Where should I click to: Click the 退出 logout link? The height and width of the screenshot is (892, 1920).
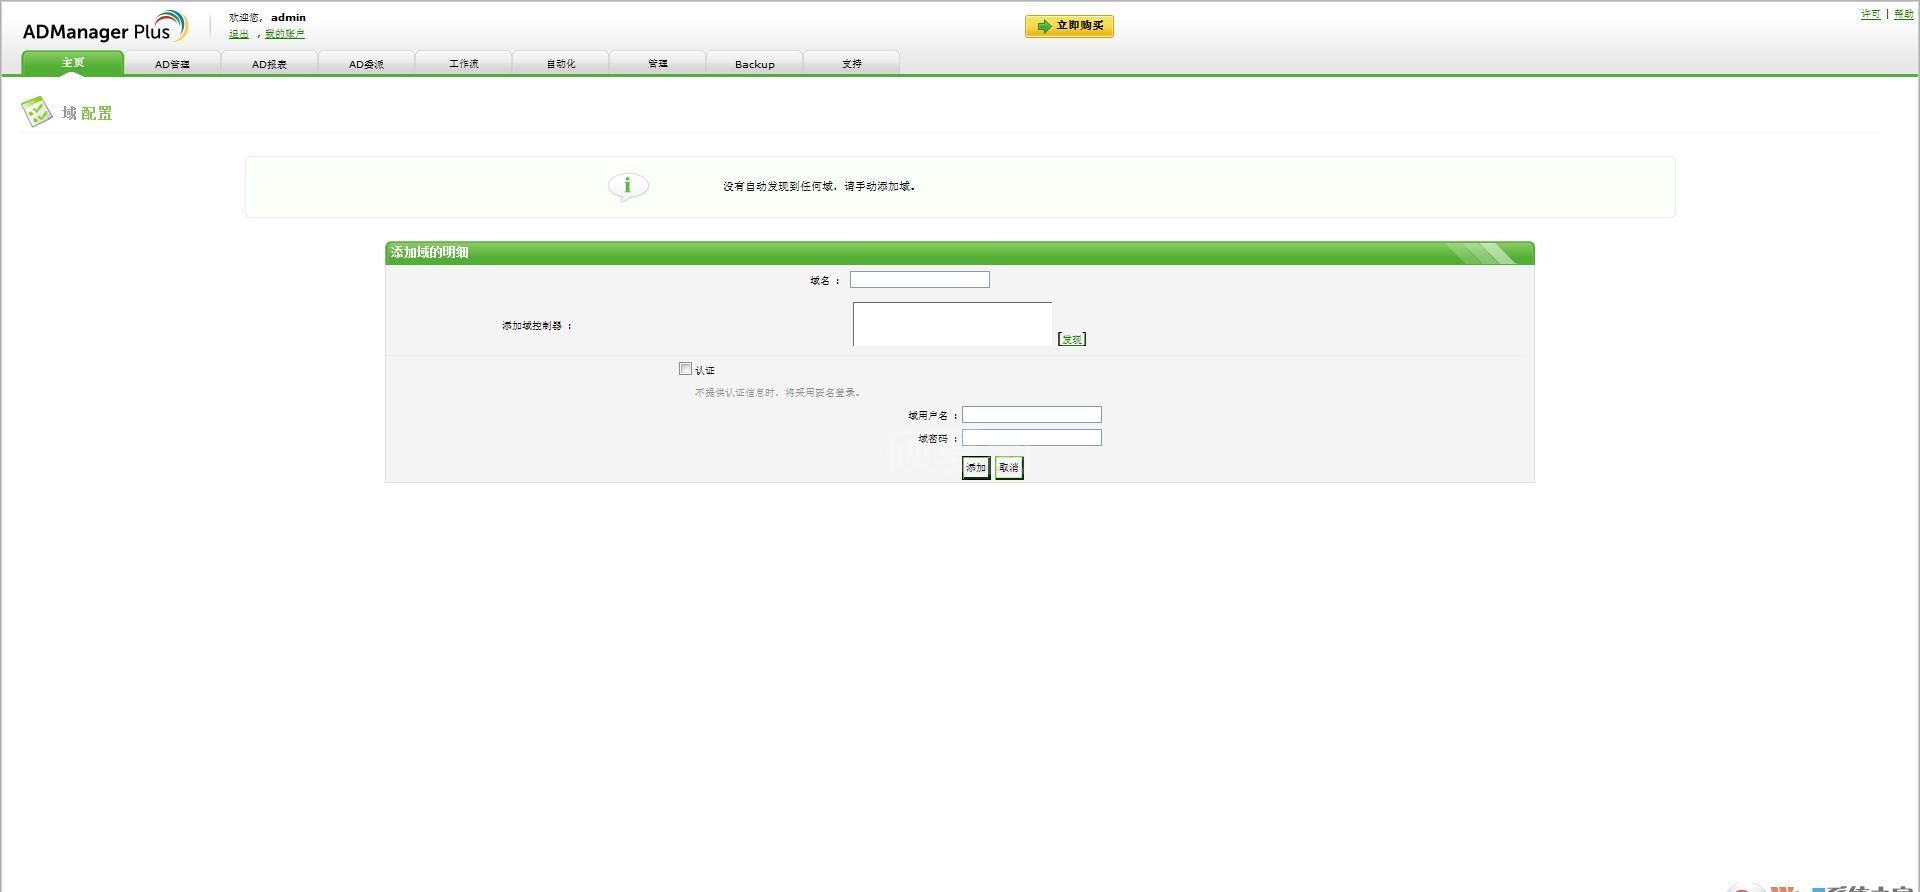point(239,34)
